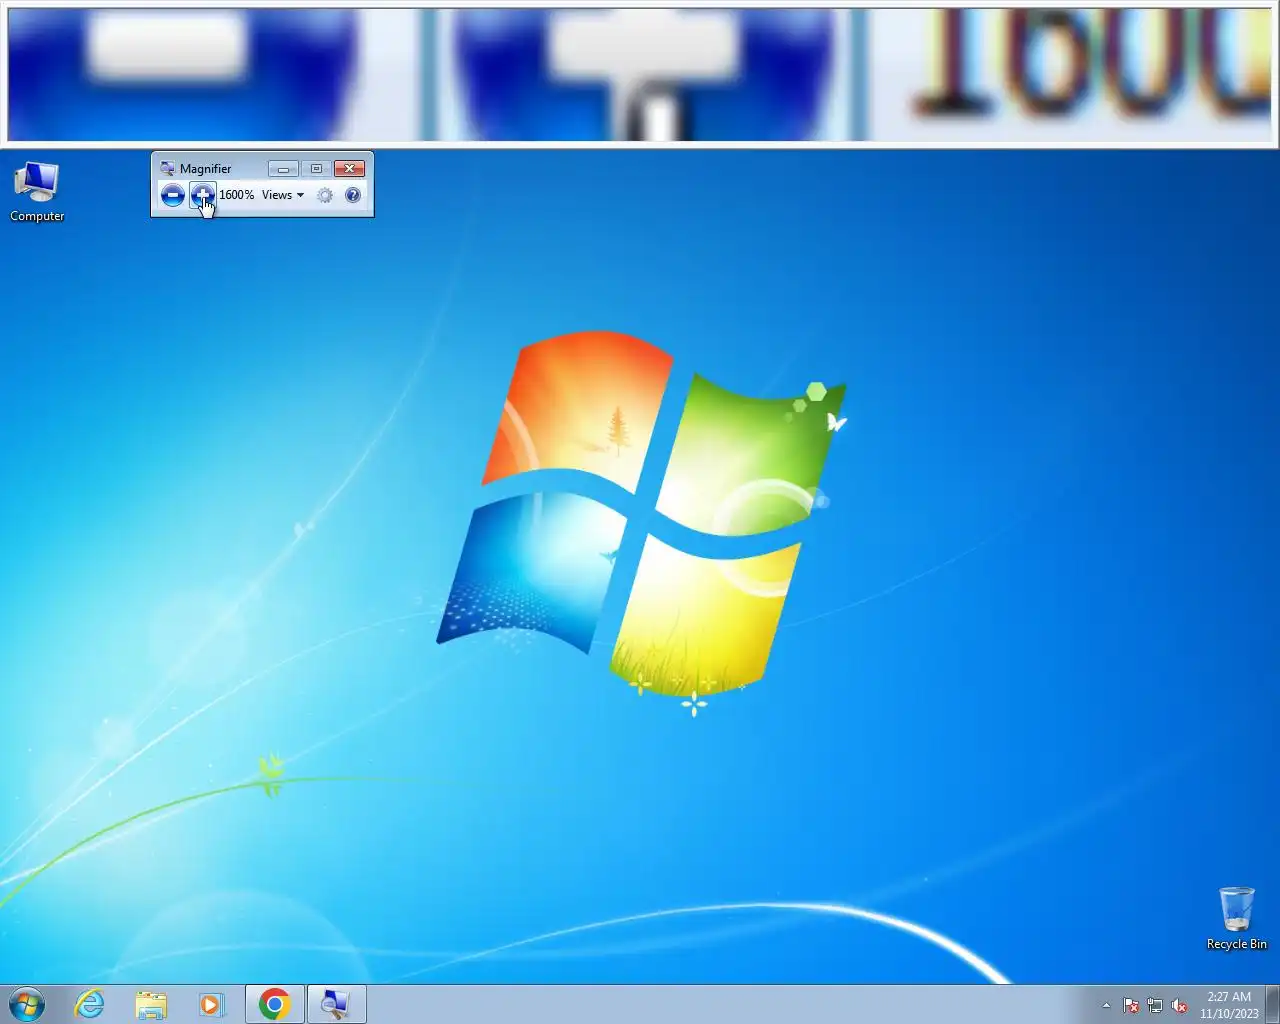This screenshot has width=1280, height=1024.
Task: Click the Magnifier title bar icon
Action: pyautogui.click(x=167, y=168)
